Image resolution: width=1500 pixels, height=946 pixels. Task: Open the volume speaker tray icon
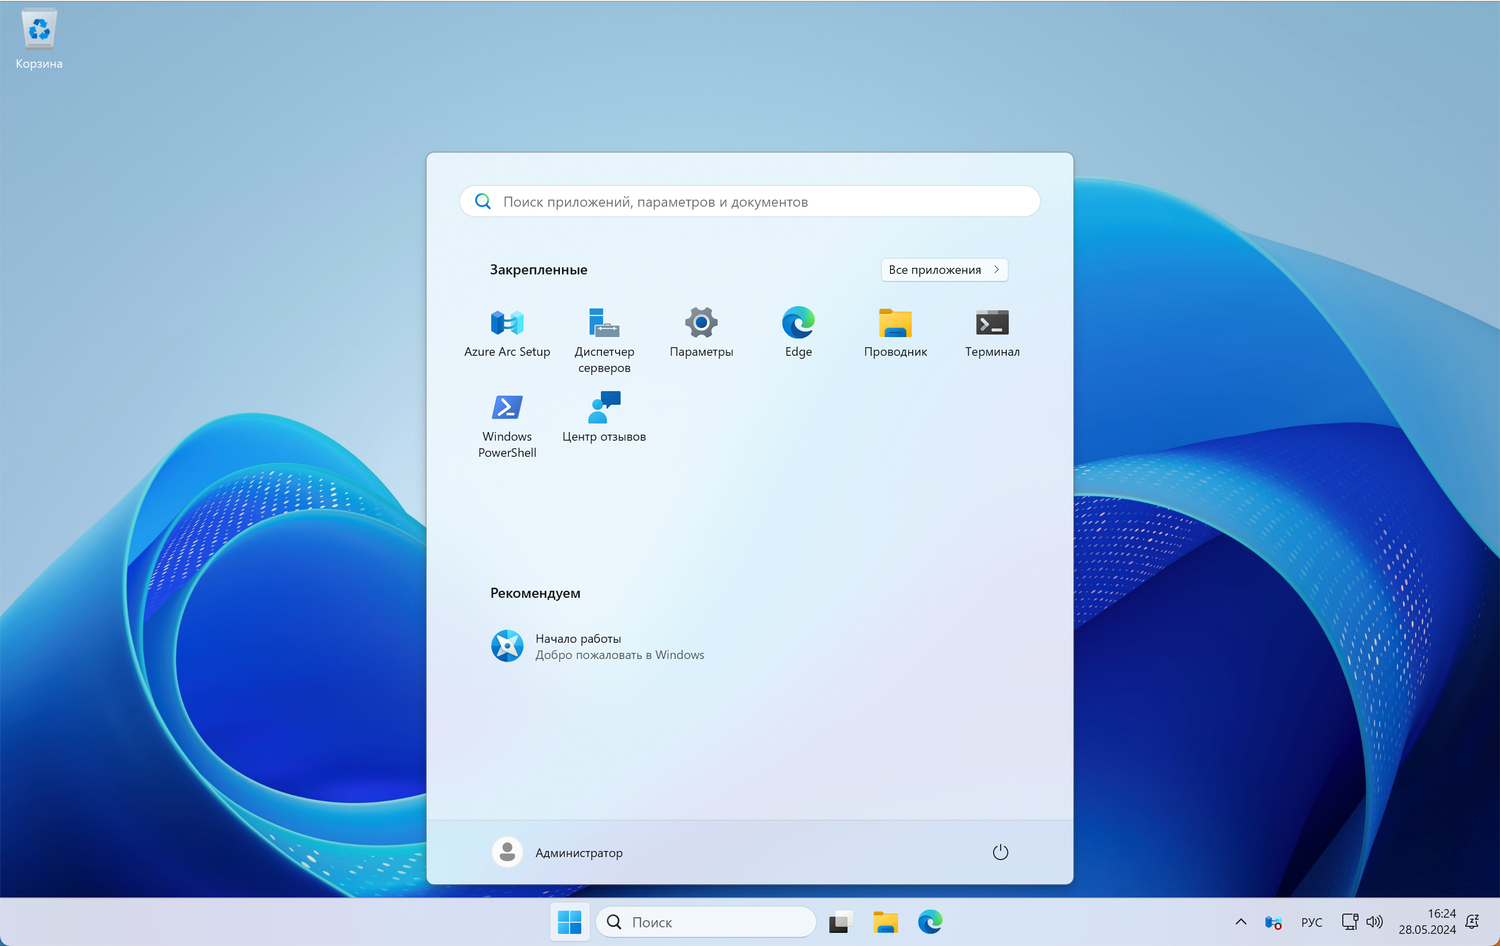click(x=1375, y=922)
